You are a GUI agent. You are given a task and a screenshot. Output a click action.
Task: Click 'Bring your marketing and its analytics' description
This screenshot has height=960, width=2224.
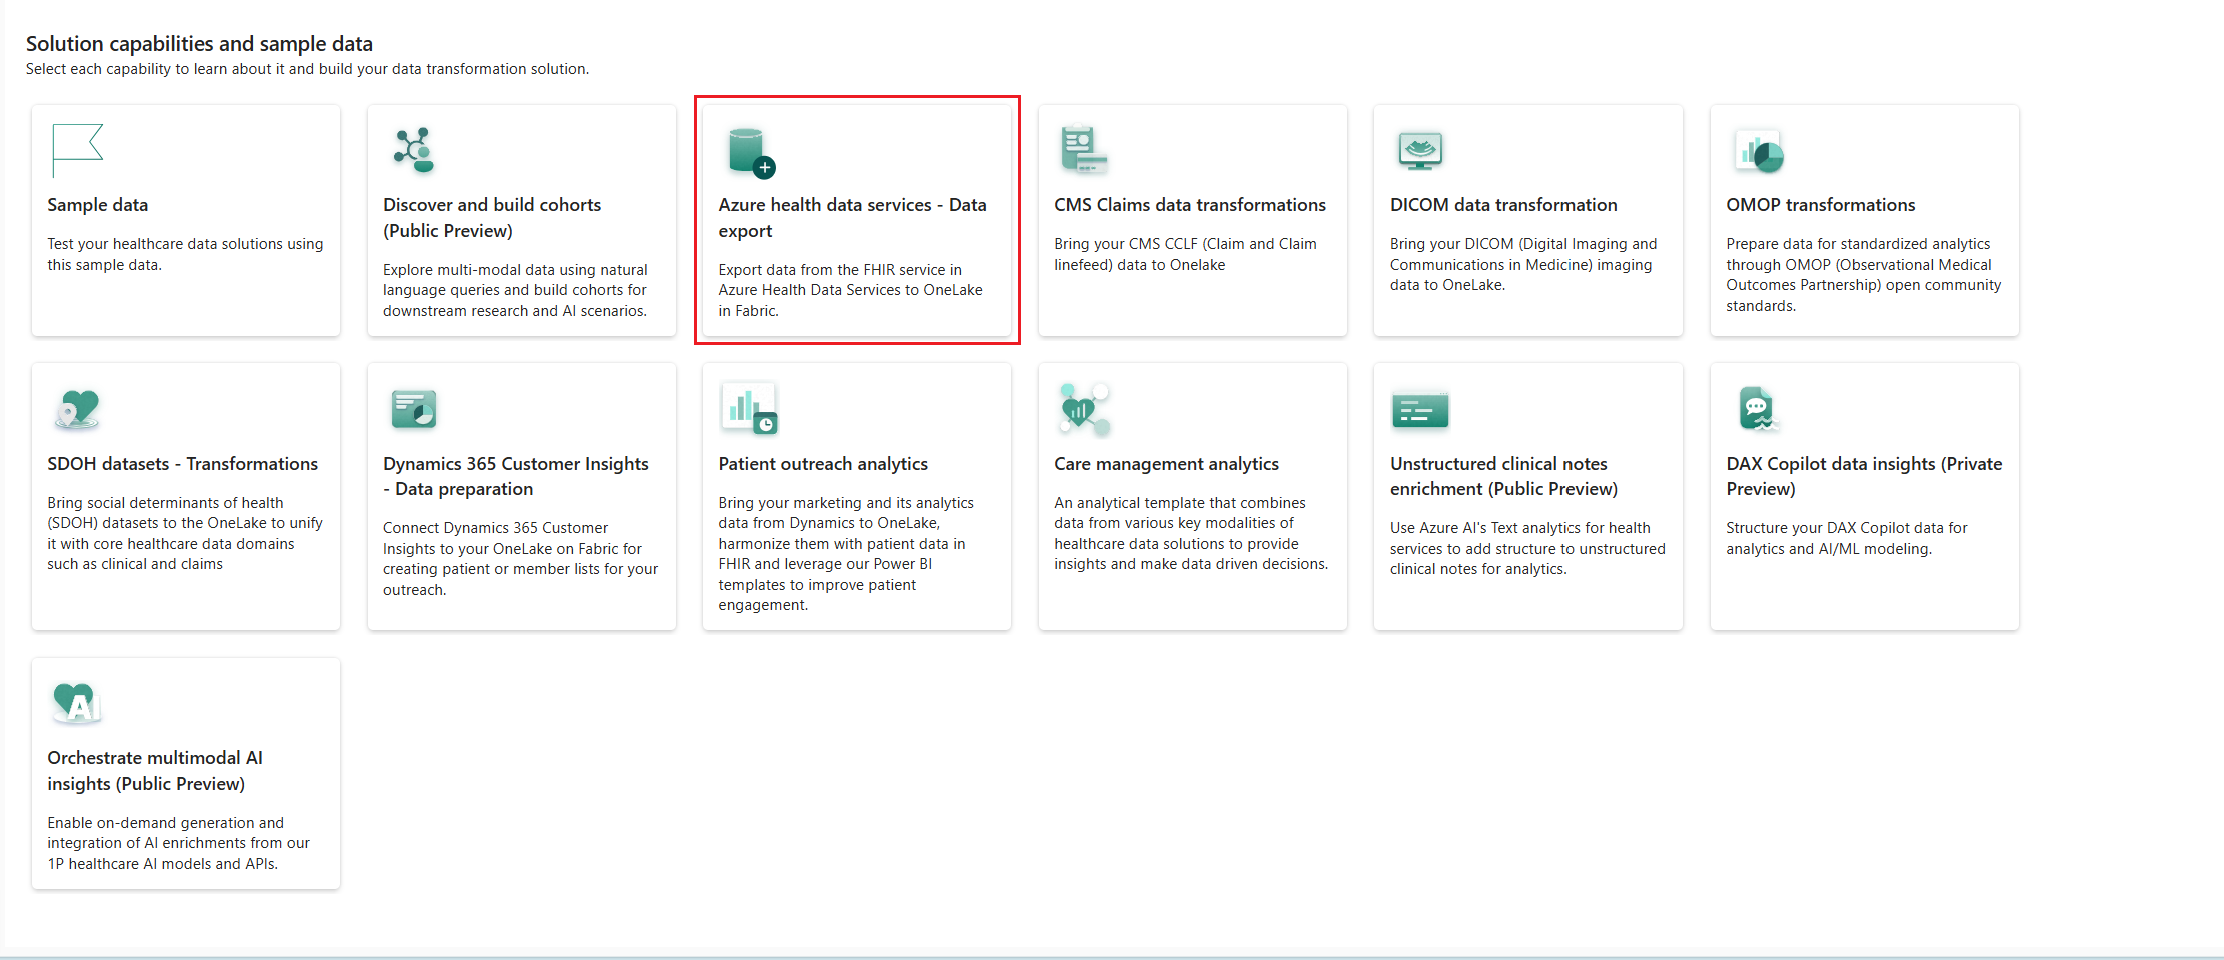846,553
